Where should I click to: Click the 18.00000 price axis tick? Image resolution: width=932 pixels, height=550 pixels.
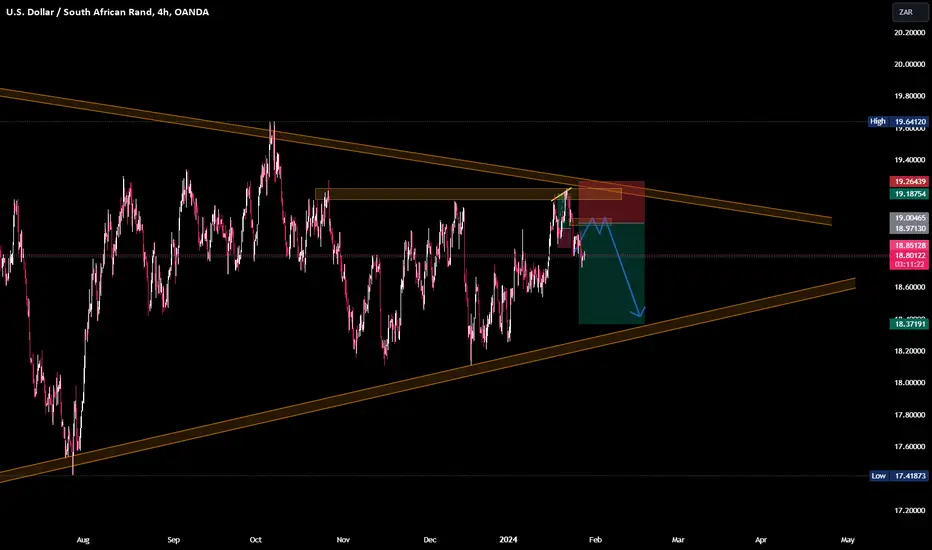click(x=909, y=383)
